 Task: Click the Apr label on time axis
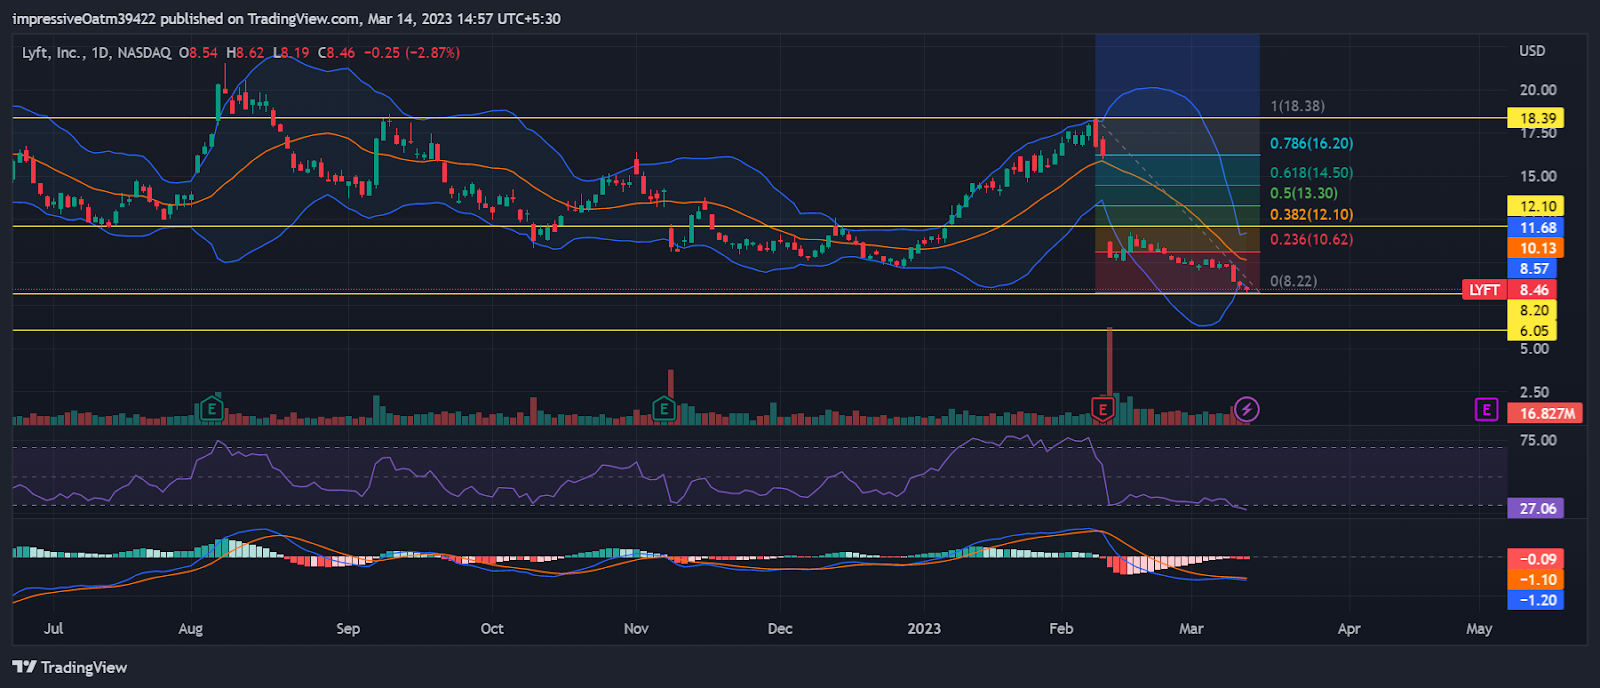pos(1349,628)
